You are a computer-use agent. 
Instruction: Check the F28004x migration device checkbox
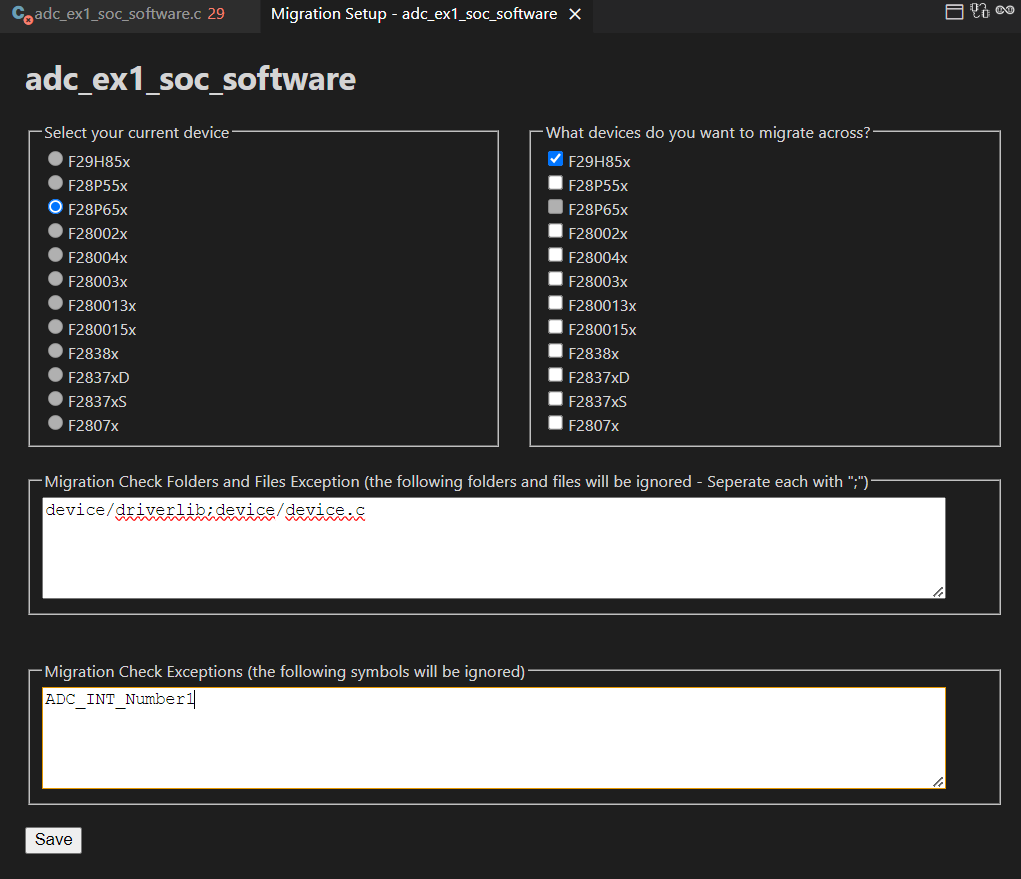click(x=556, y=255)
